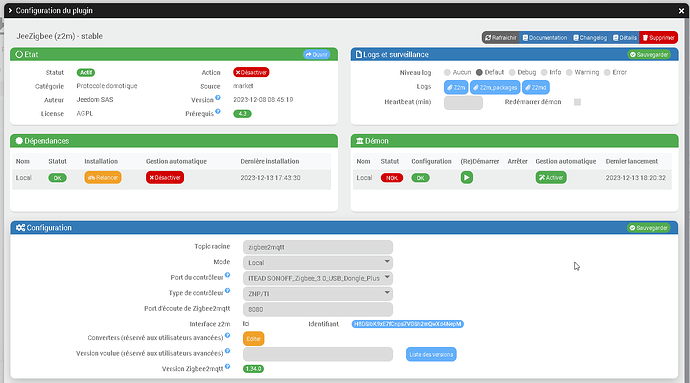The image size is (690, 383).
Task: Open the Type de contrôleur dropdown
Action: pyautogui.click(x=318, y=294)
